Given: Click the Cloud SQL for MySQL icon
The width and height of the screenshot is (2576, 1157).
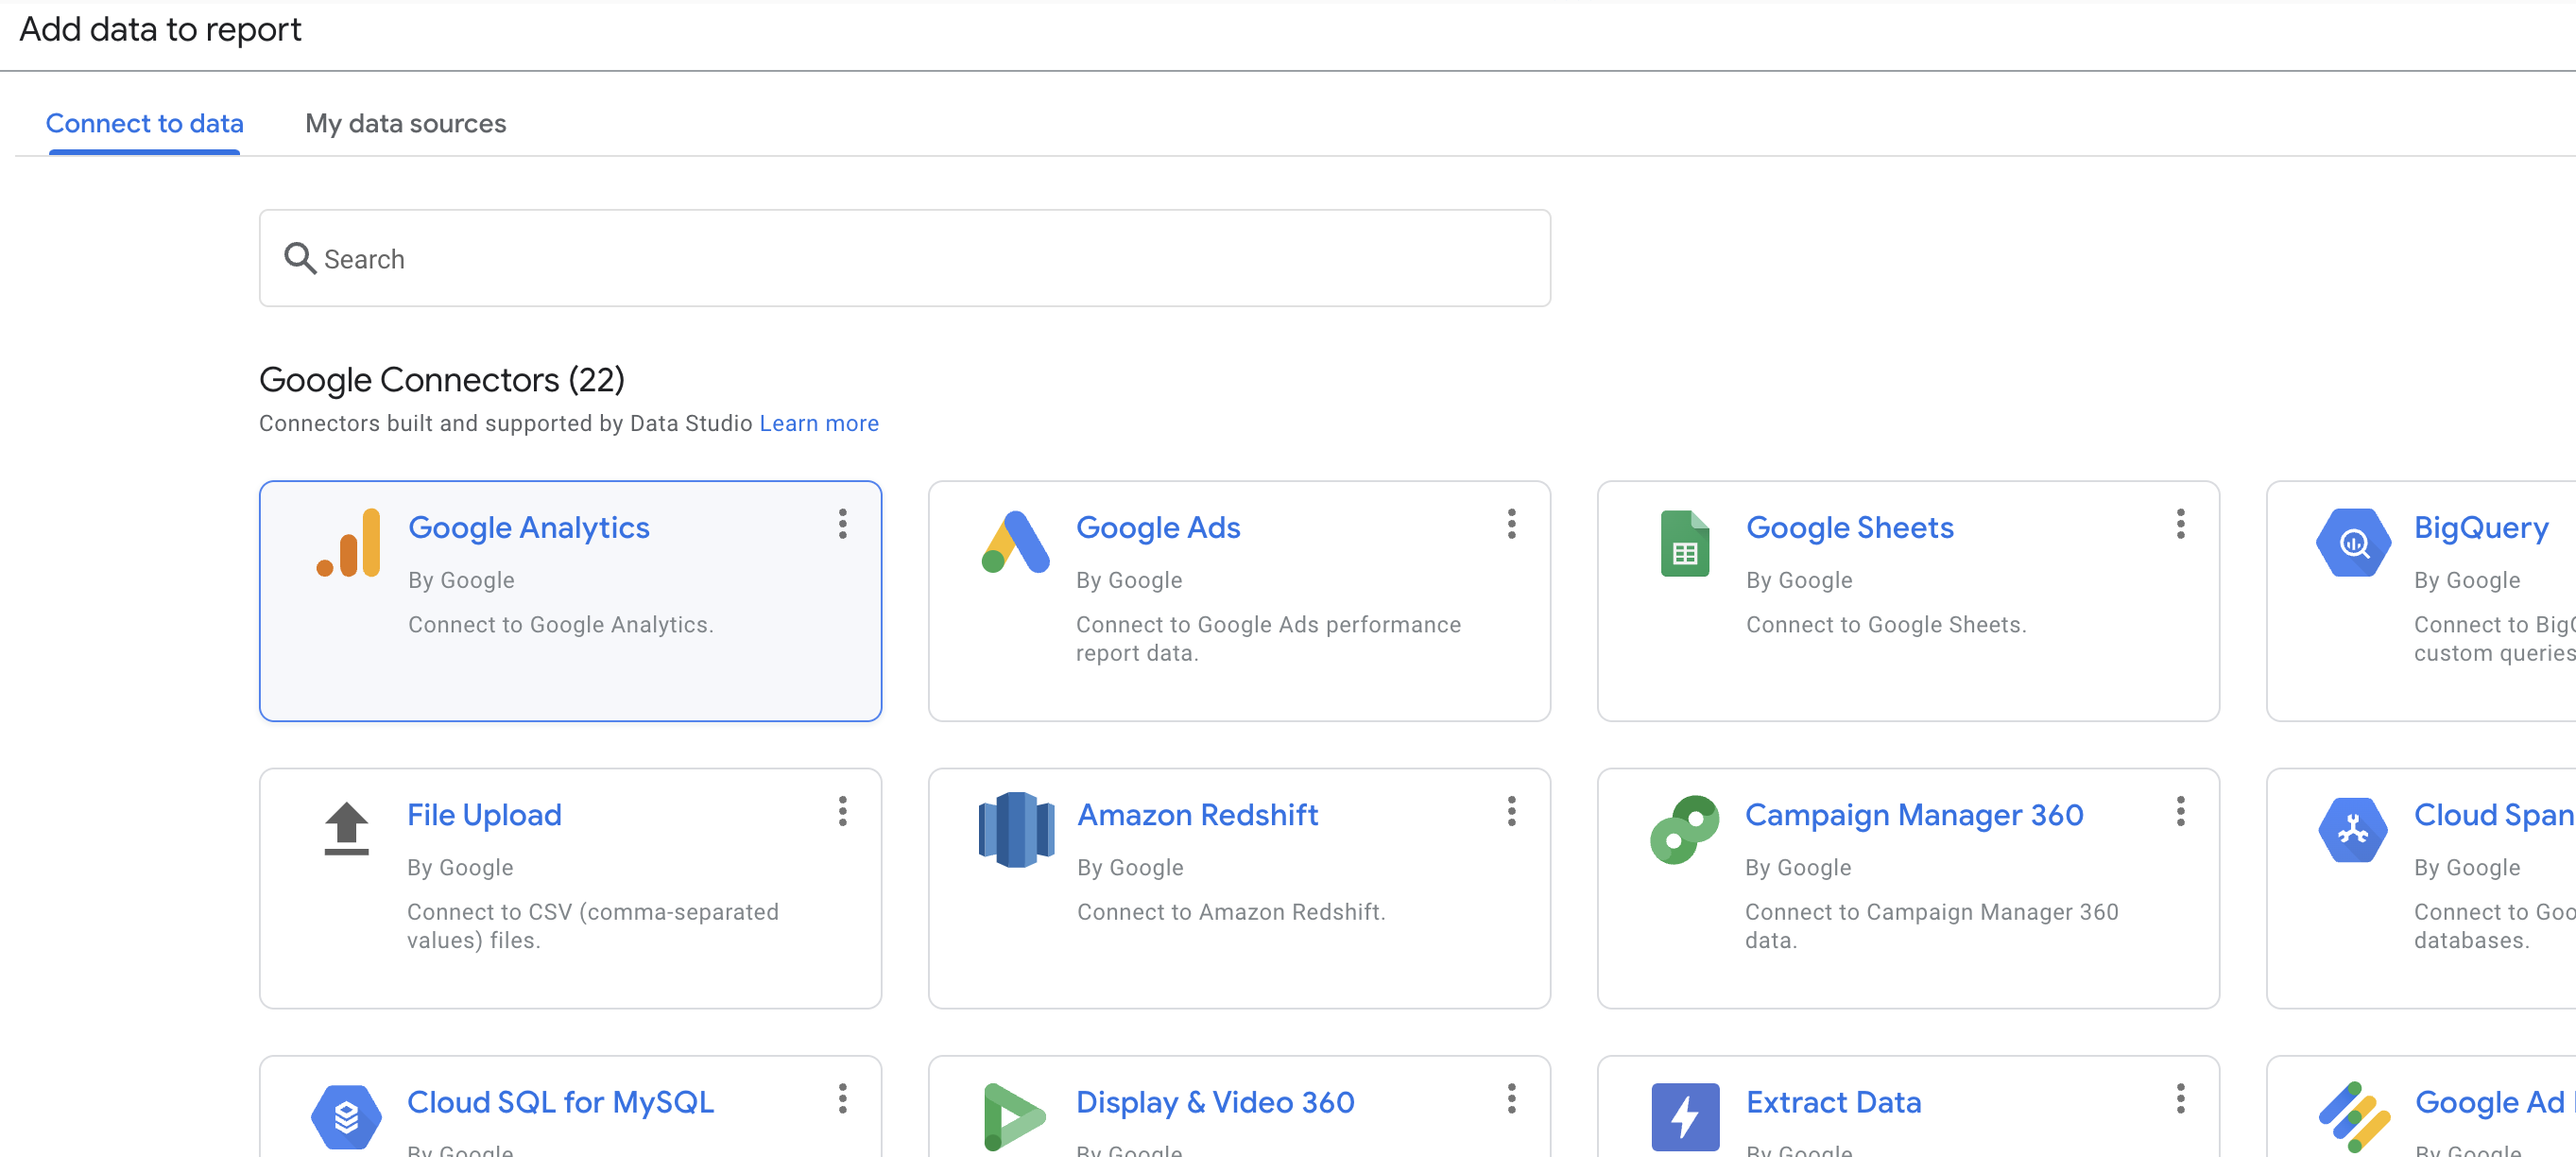Looking at the screenshot, I should [x=346, y=1117].
